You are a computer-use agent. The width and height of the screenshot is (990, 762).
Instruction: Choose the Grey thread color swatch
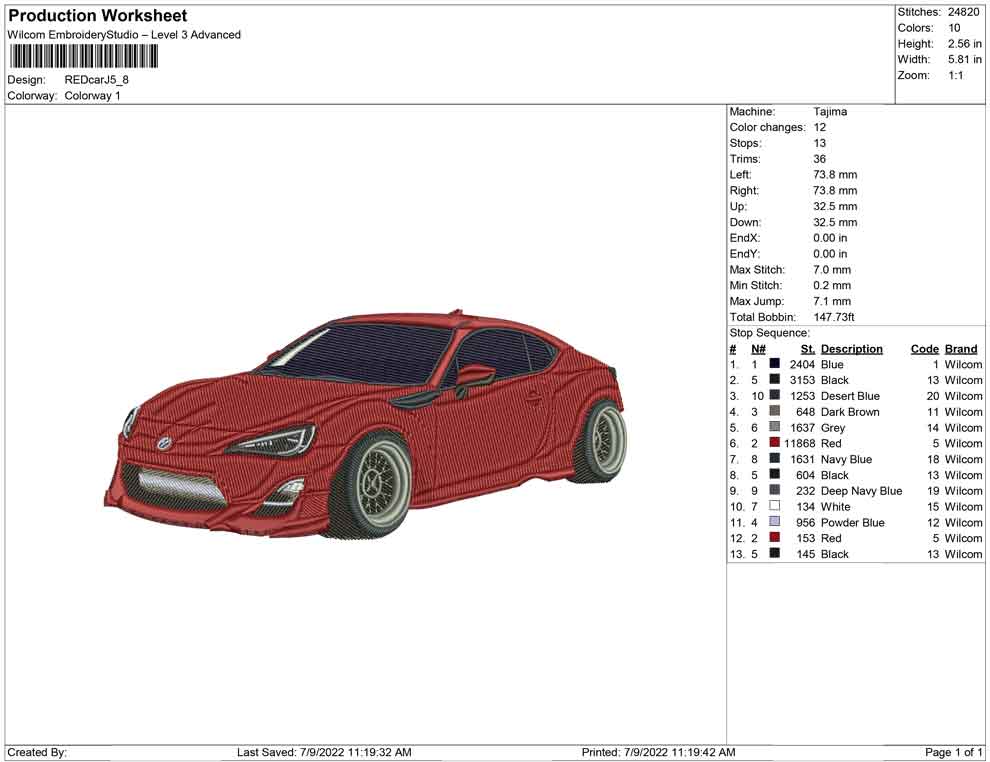pos(775,428)
